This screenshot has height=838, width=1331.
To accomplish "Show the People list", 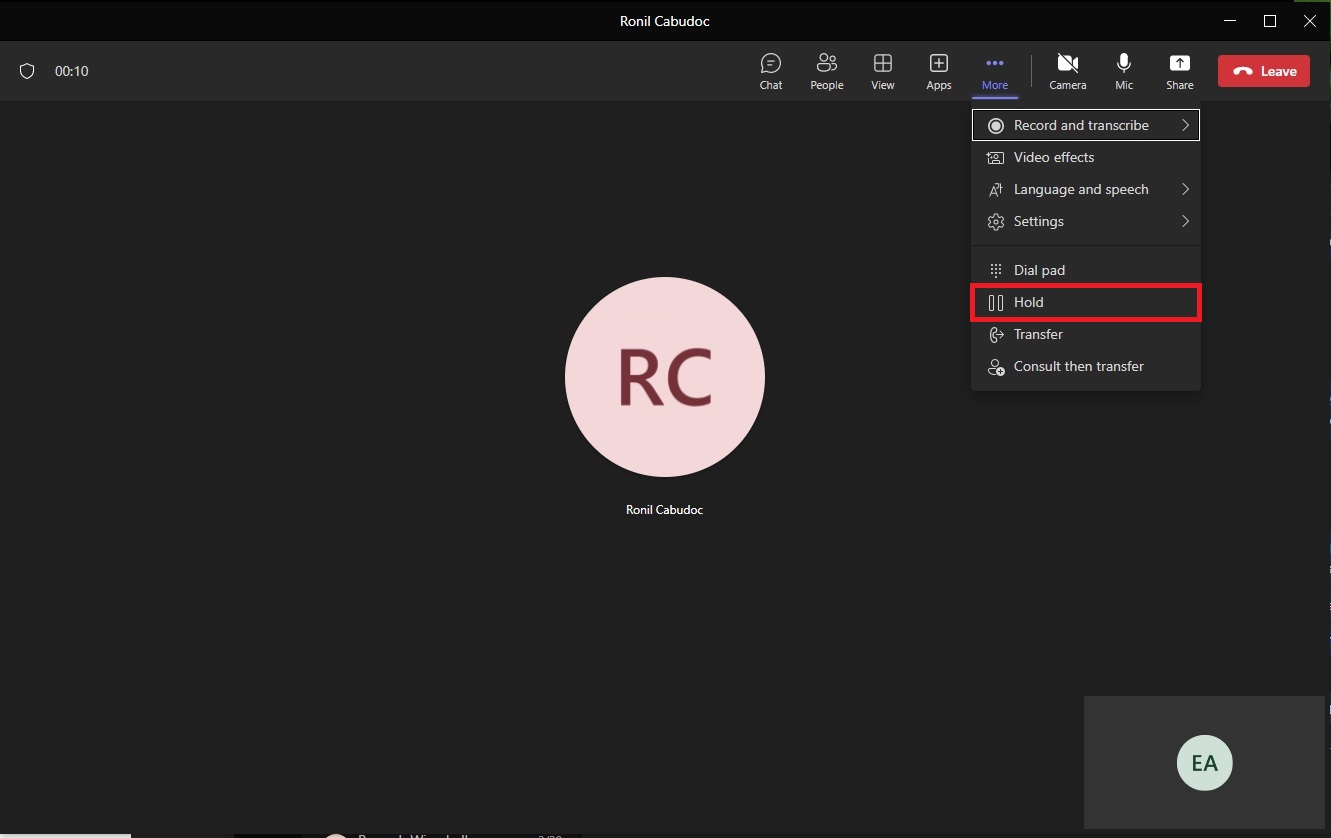I will point(826,70).
